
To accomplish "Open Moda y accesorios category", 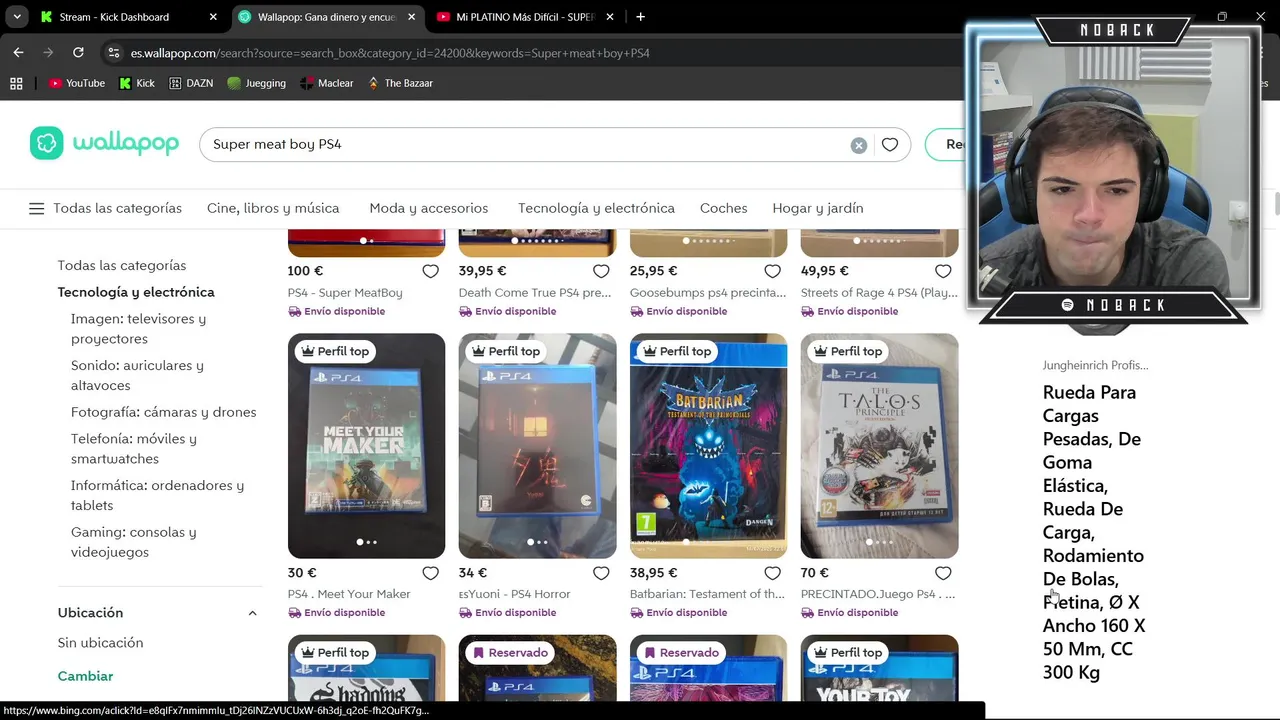I will (429, 208).
